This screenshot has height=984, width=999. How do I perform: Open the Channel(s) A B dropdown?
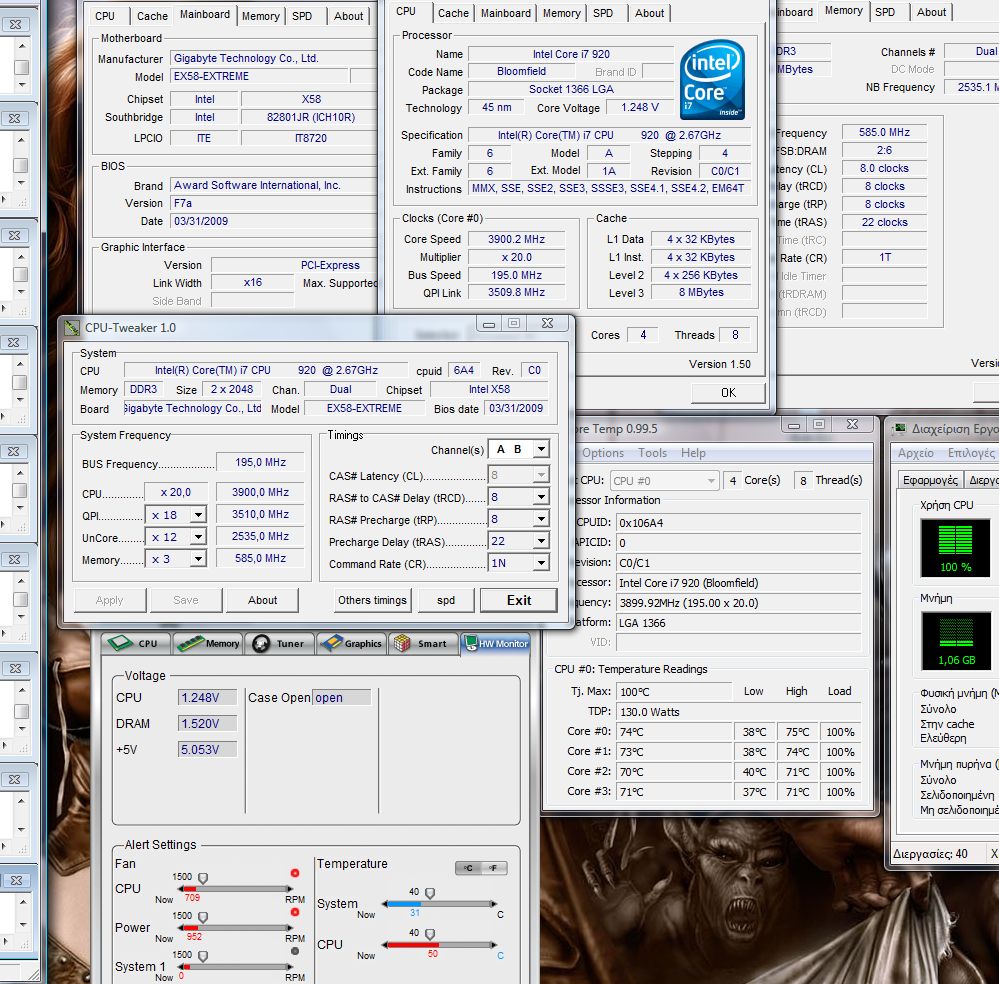[x=541, y=449]
